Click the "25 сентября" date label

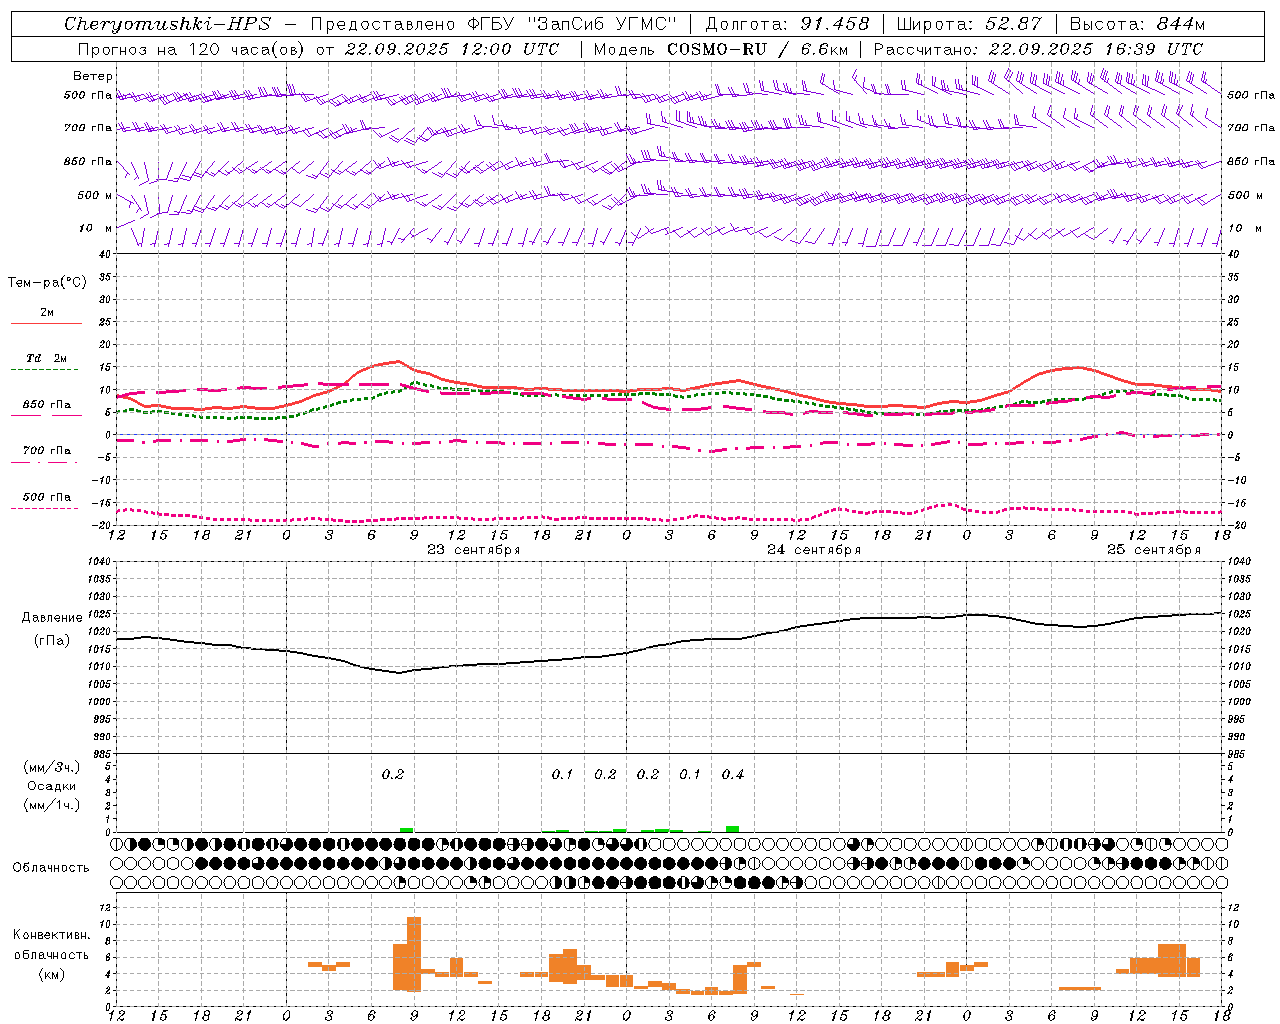1154,550
